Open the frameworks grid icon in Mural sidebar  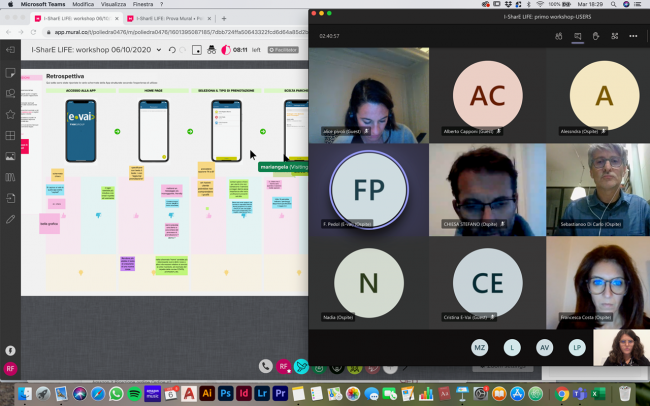tap(10, 136)
